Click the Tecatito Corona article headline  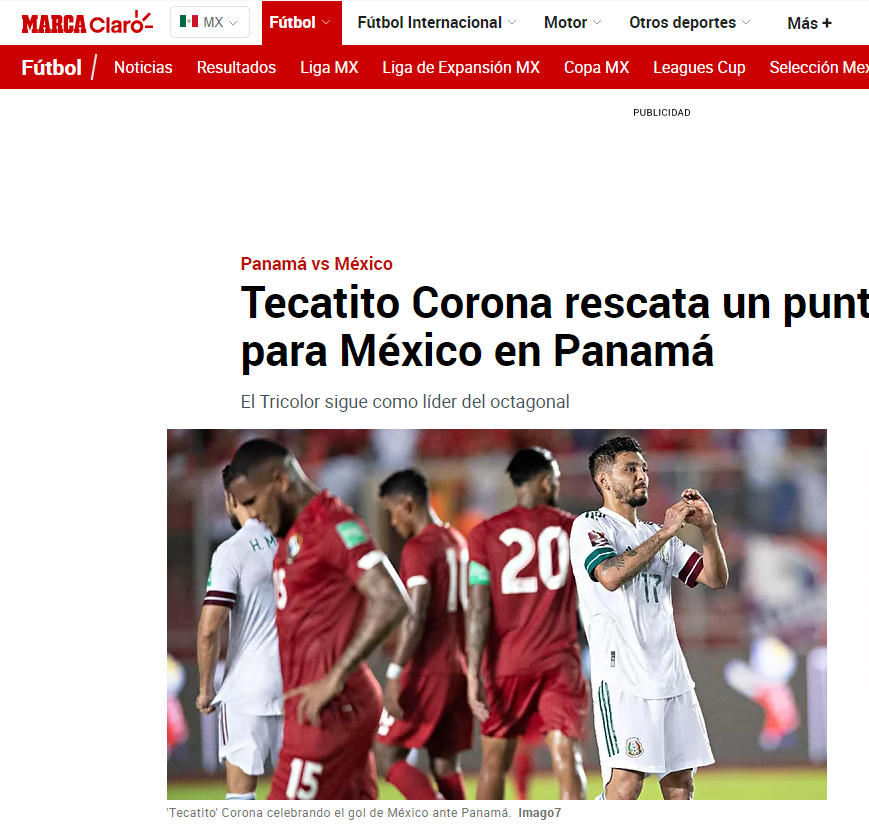555,327
